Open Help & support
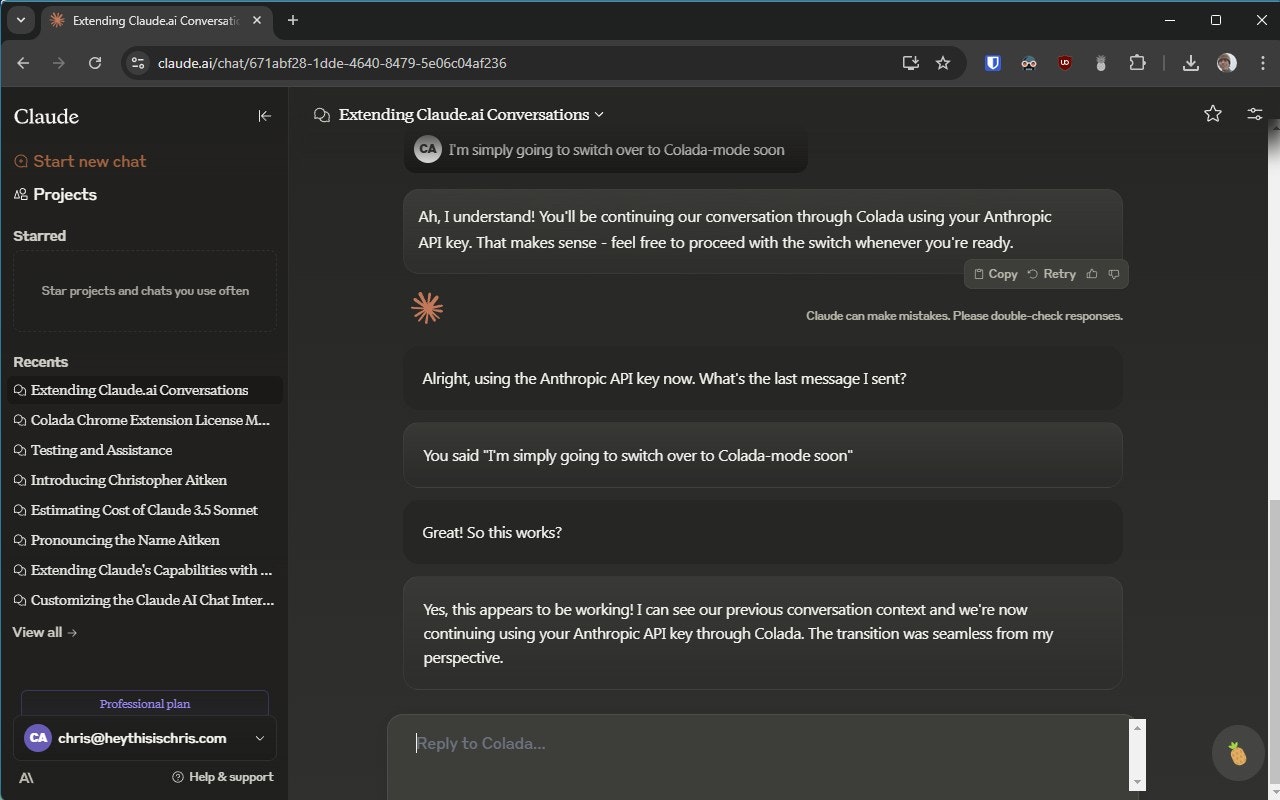 click(223, 777)
